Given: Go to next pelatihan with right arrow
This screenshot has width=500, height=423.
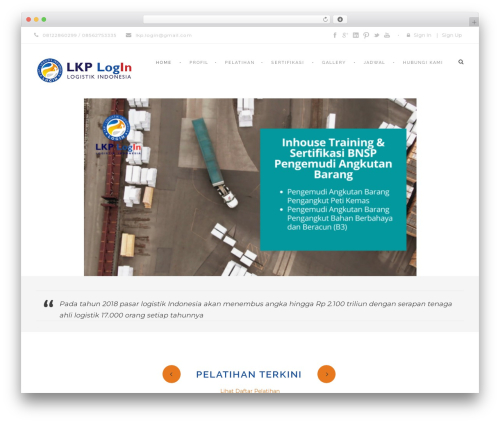Looking at the screenshot, I should 326,374.
